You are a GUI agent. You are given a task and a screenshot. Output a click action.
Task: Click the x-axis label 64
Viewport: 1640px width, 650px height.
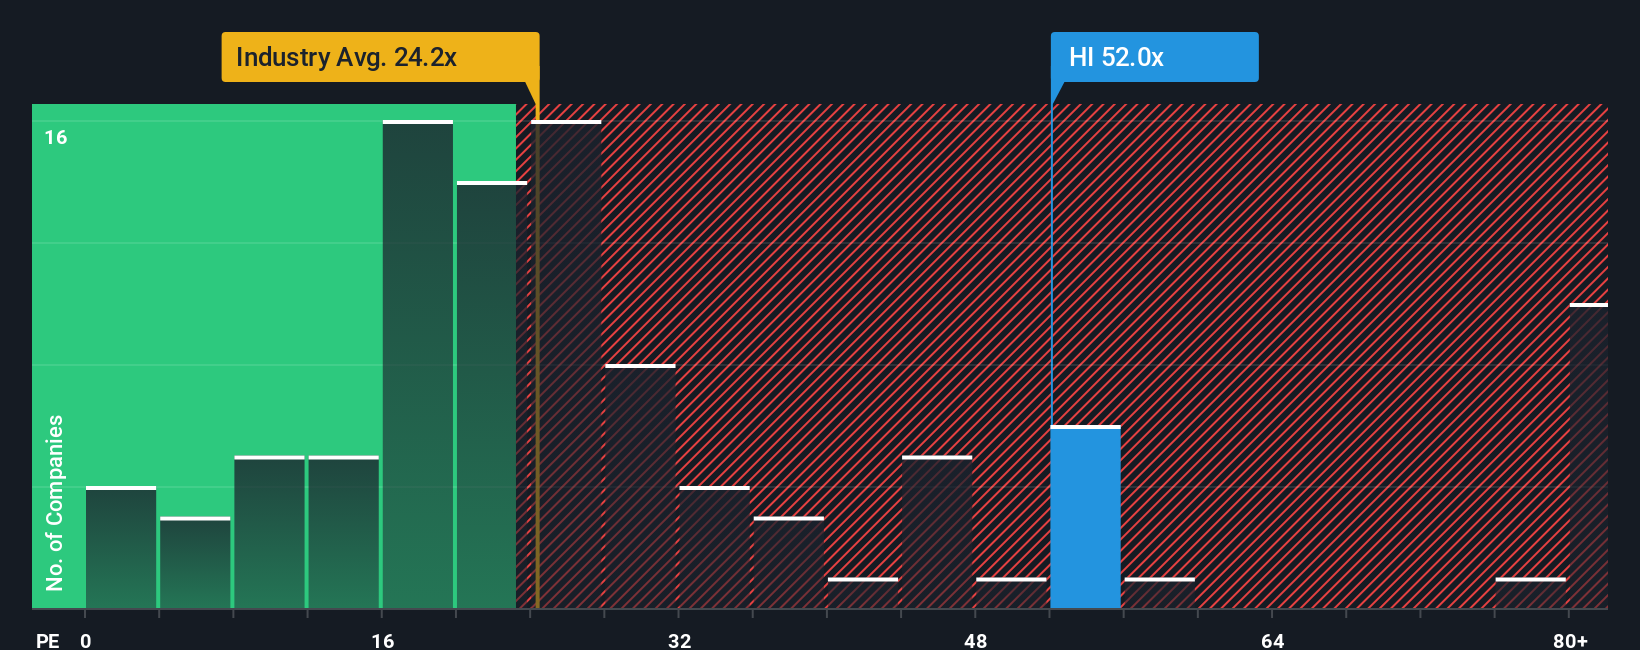tap(1272, 640)
